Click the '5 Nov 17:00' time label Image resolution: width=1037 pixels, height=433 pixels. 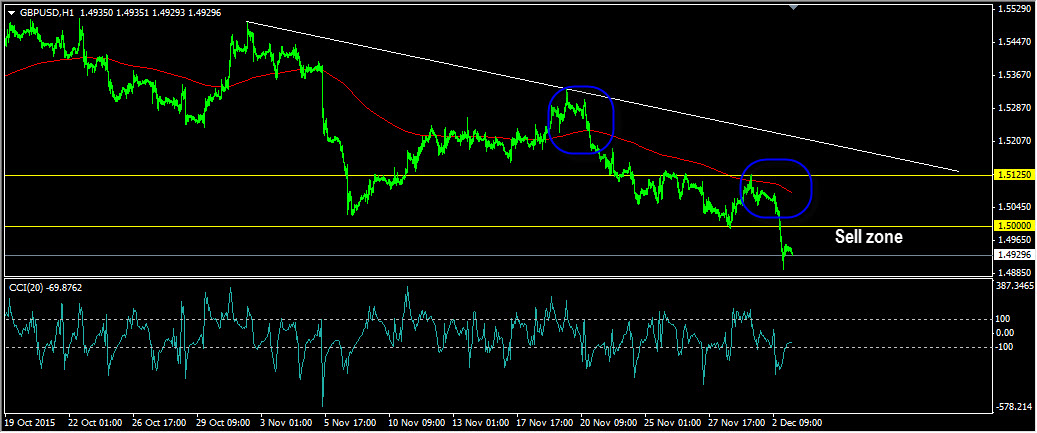pos(350,422)
